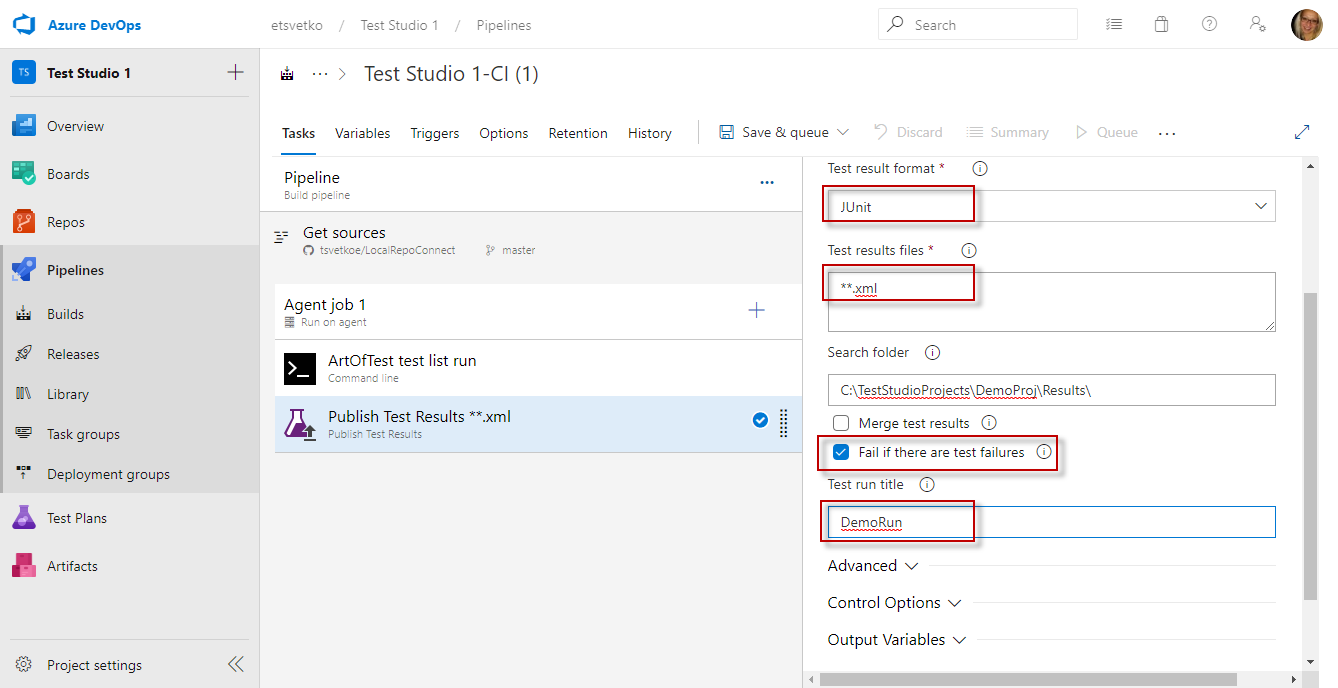This screenshot has height=688, width=1338.
Task: Click the Queue button
Action: tap(1106, 132)
